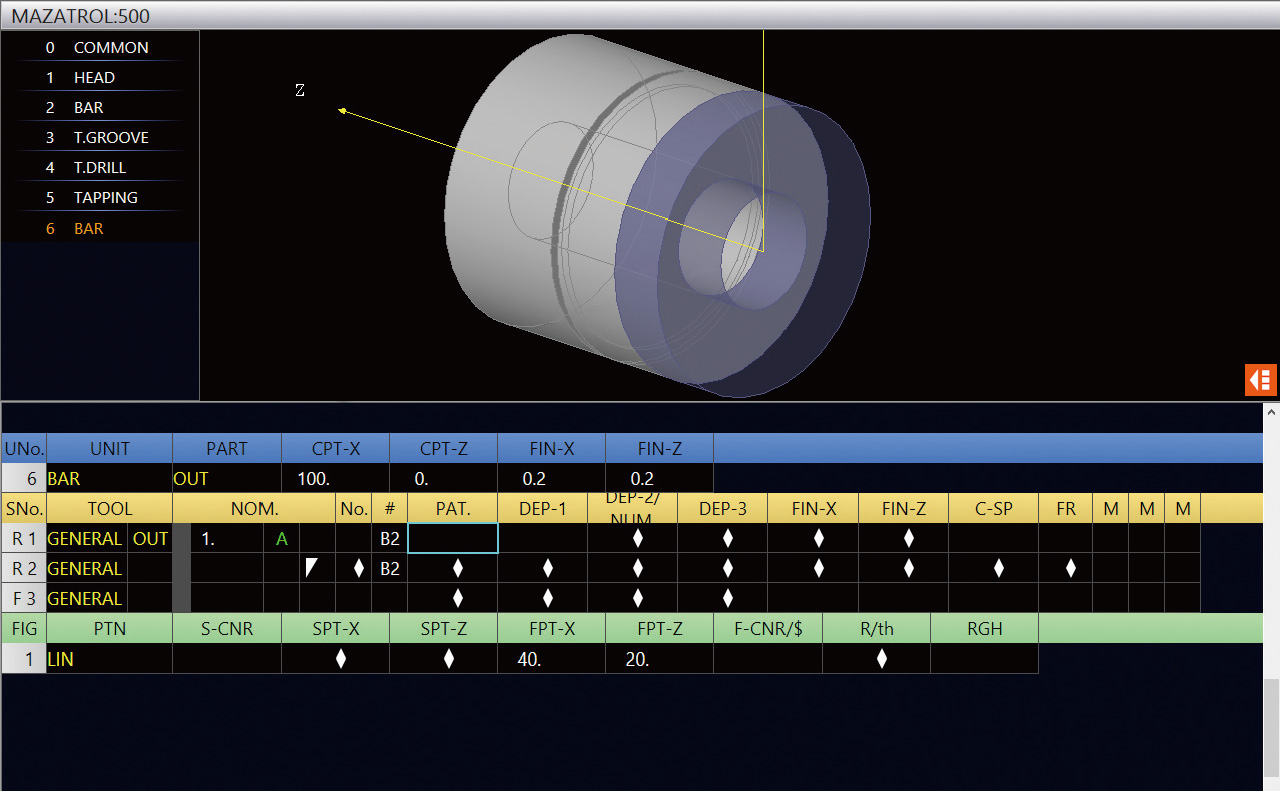Click the green A suffix in row R 1
The image size is (1280, 791).
pyautogui.click(x=281, y=538)
